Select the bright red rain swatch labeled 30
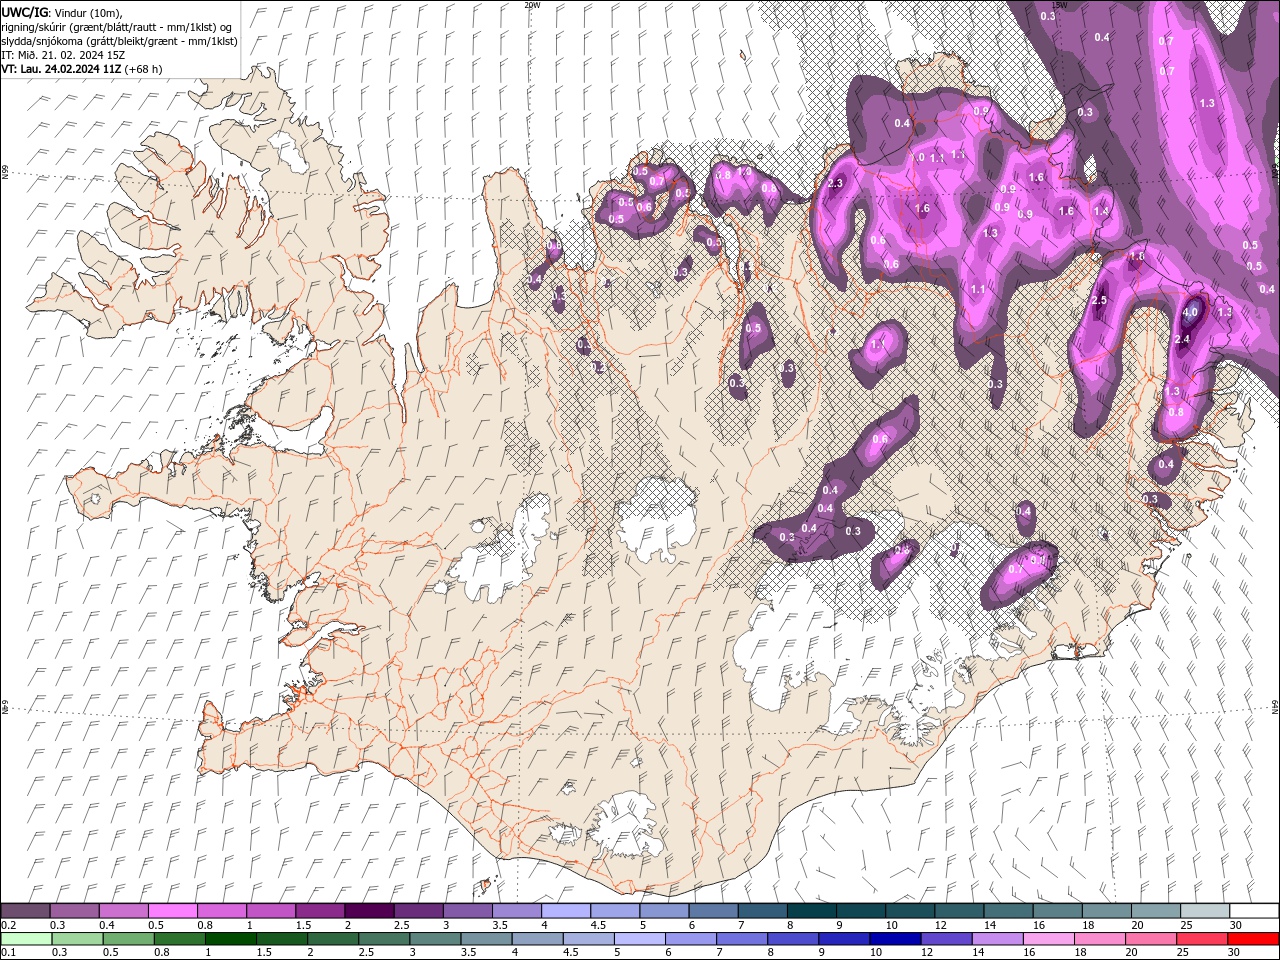Screen dimensions: 1280x960 [1254, 939]
